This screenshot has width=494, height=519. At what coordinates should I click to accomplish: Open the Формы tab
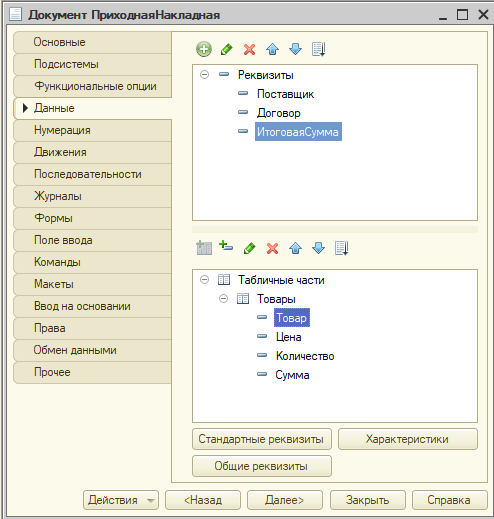pos(92,218)
